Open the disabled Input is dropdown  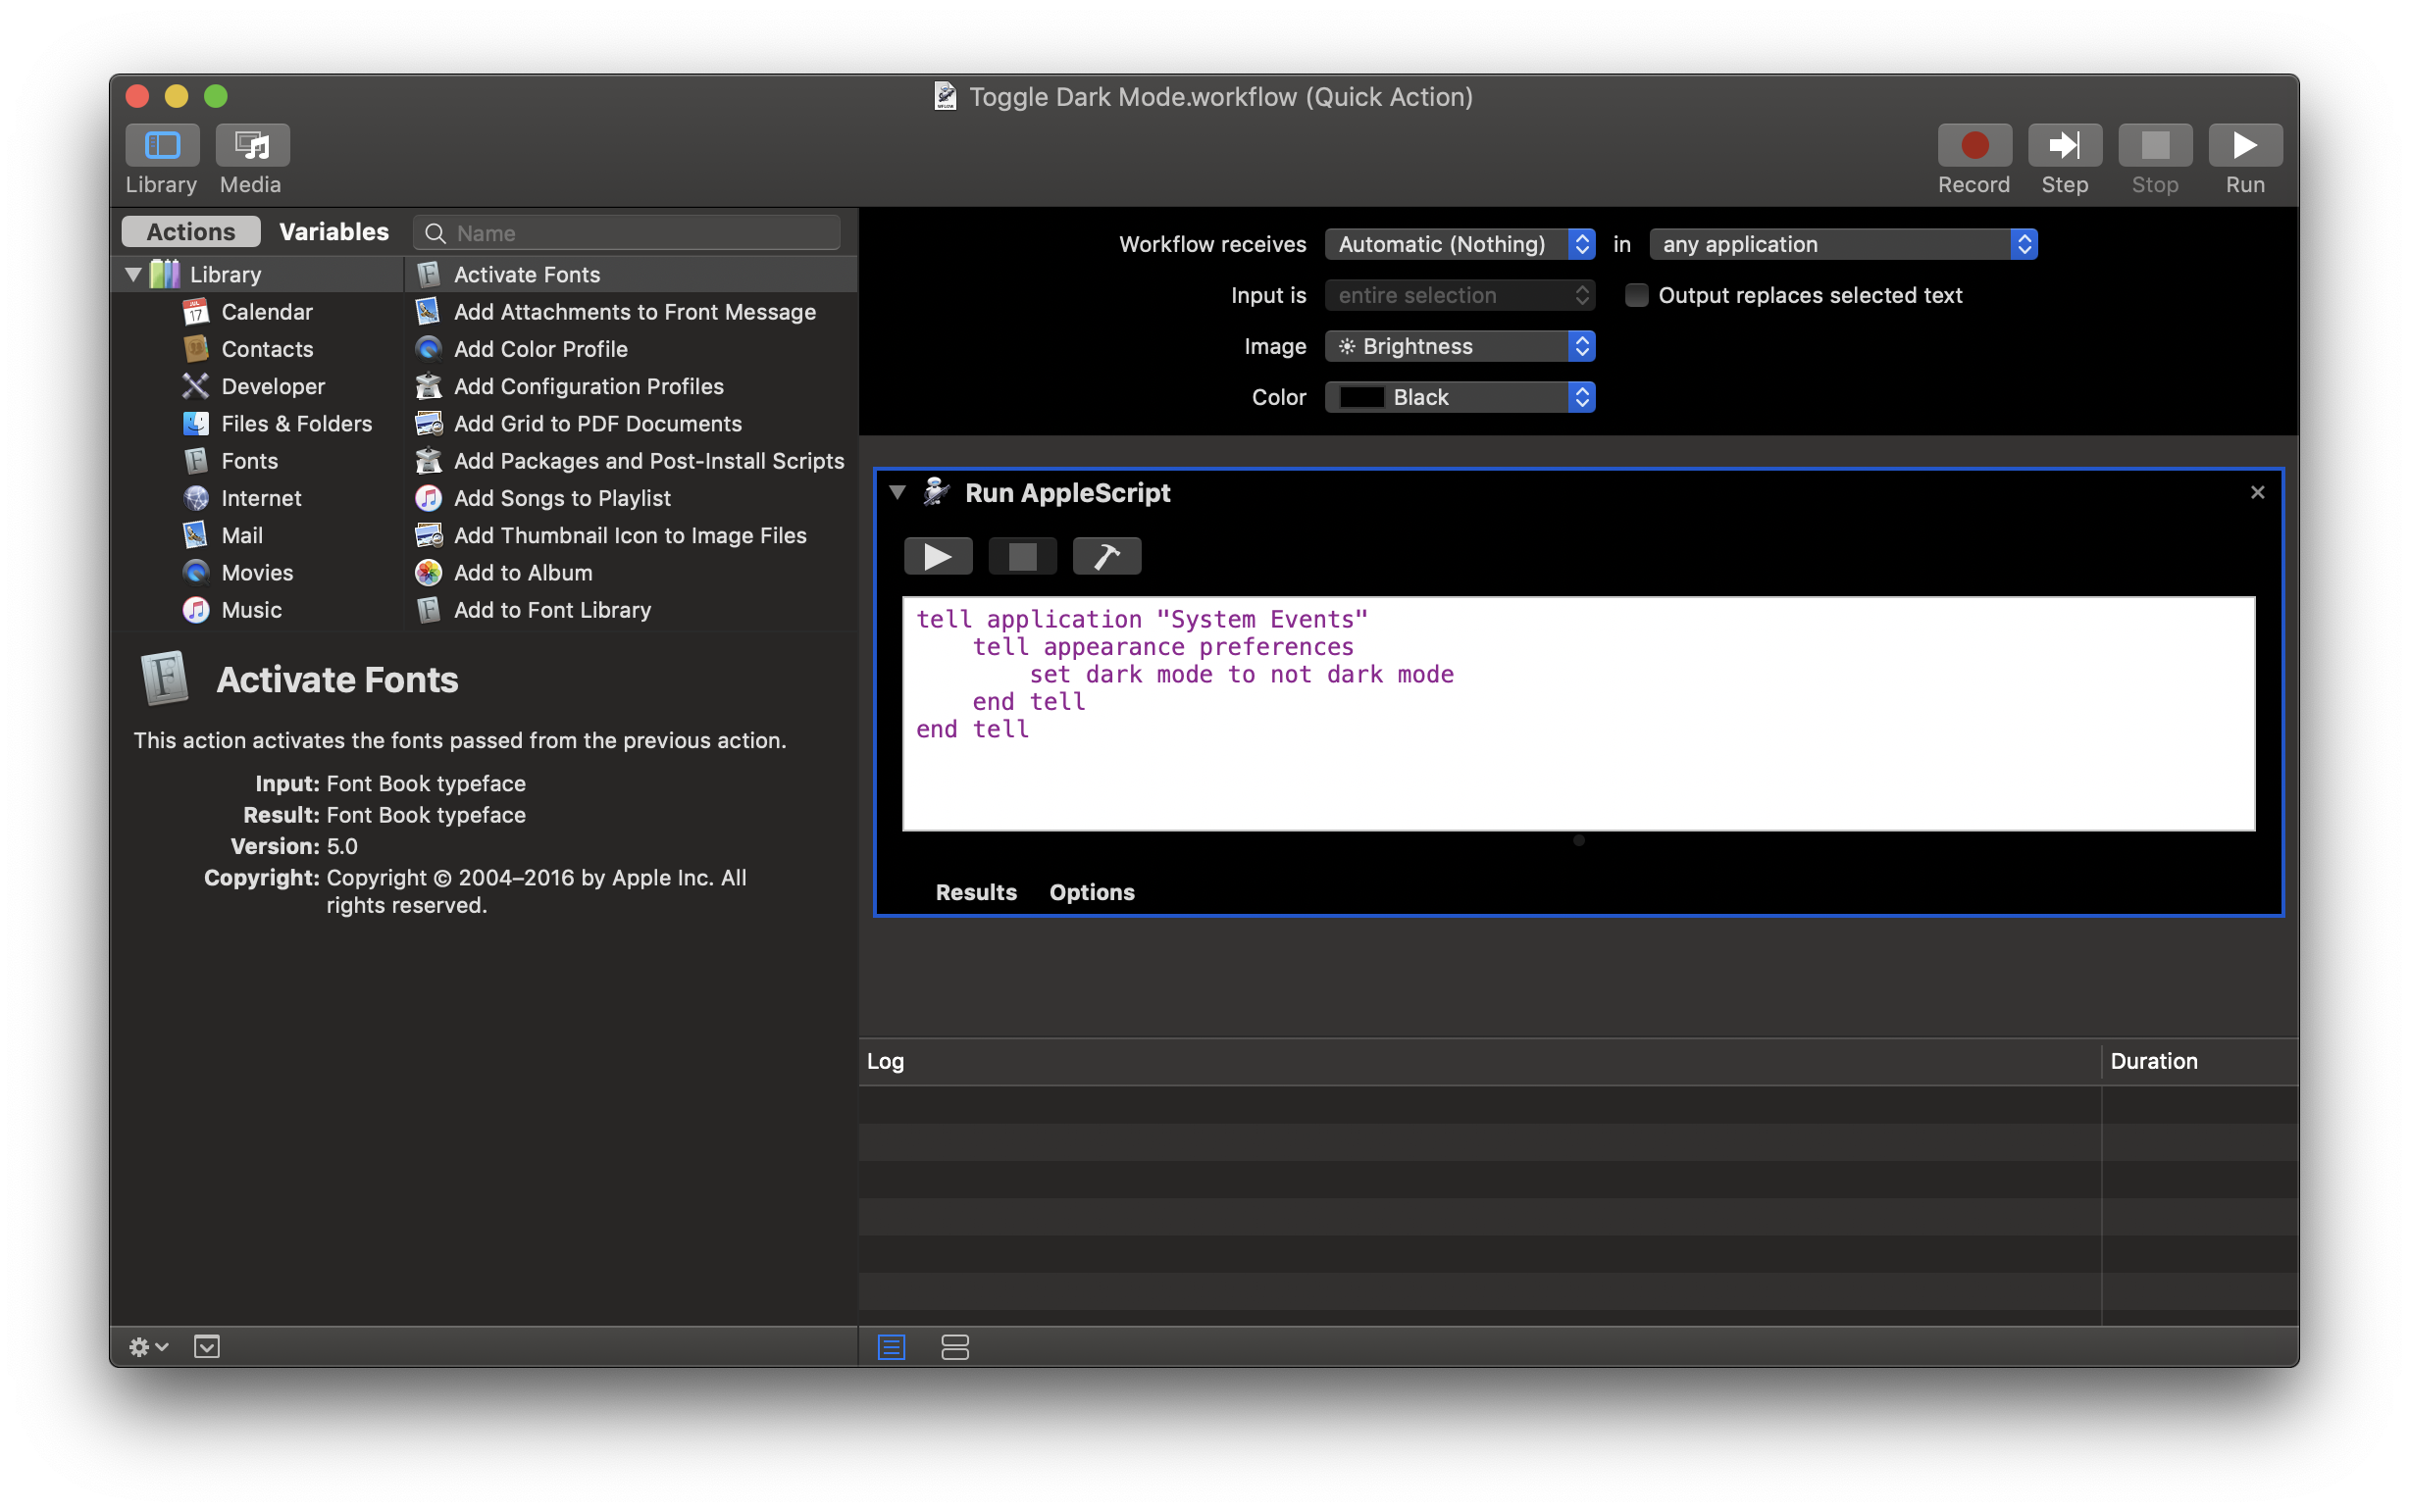point(1459,295)
